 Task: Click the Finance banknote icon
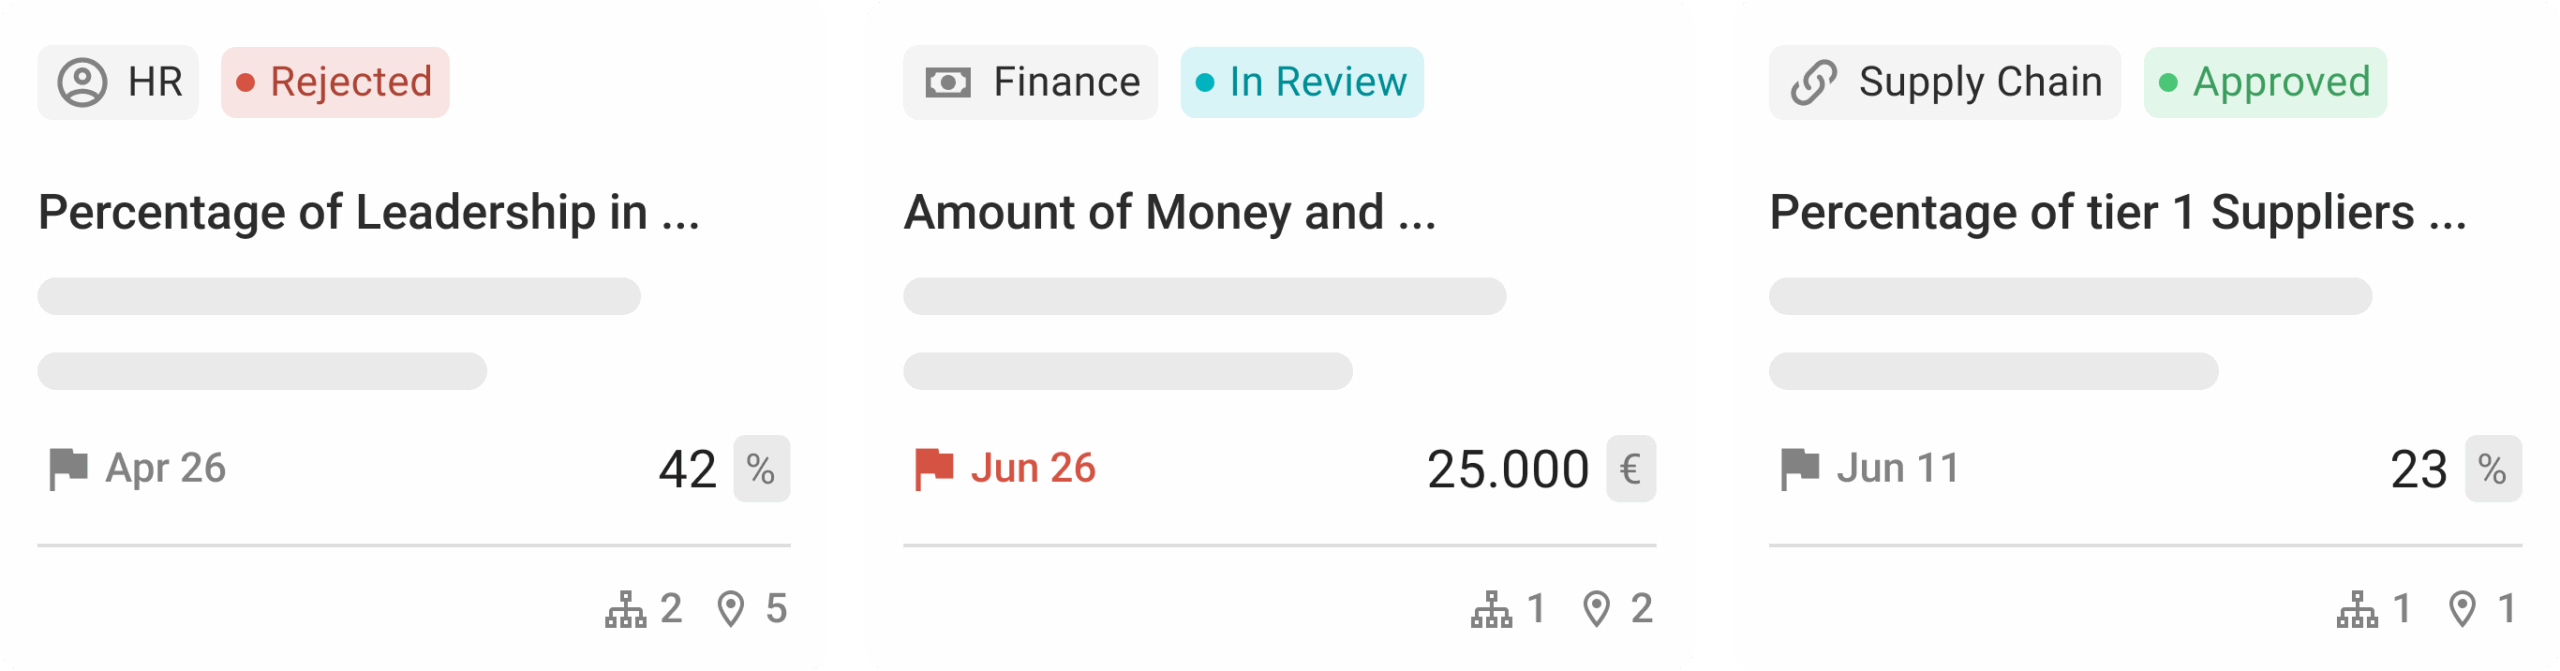coord(947,82)
